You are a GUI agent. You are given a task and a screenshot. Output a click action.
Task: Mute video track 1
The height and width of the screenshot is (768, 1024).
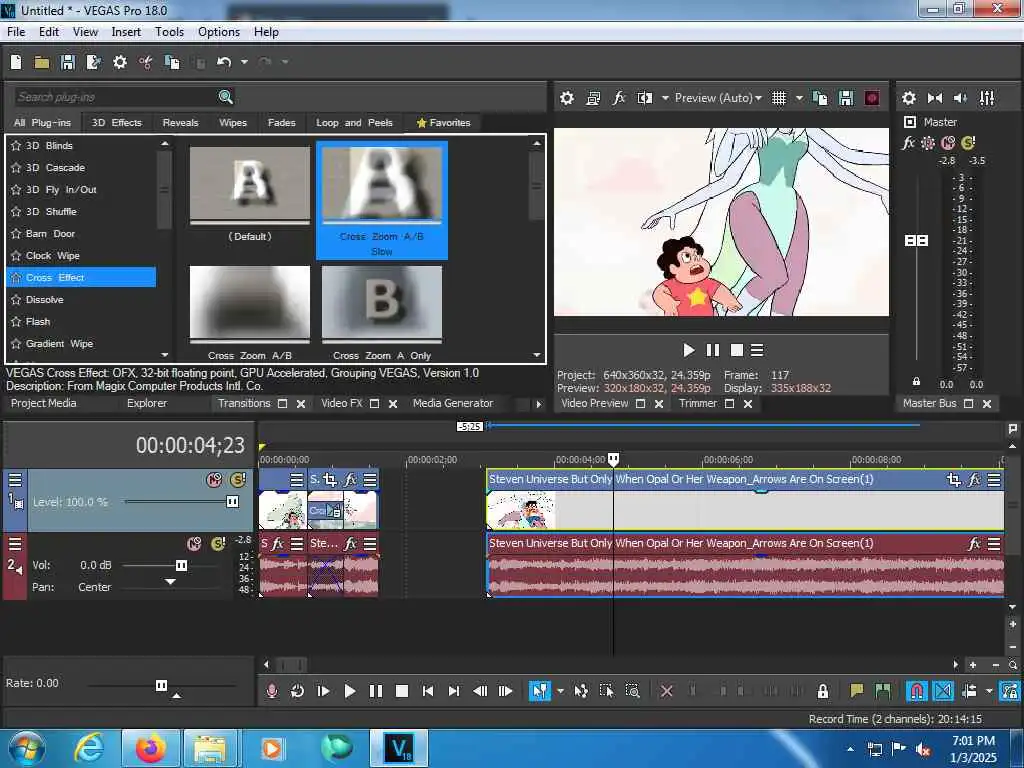[214, 480]
